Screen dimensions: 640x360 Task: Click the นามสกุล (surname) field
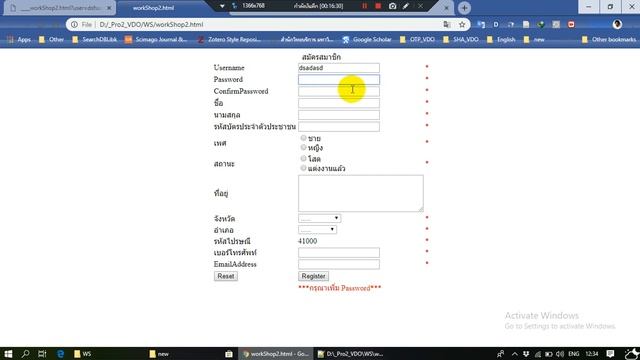[339, 115]
